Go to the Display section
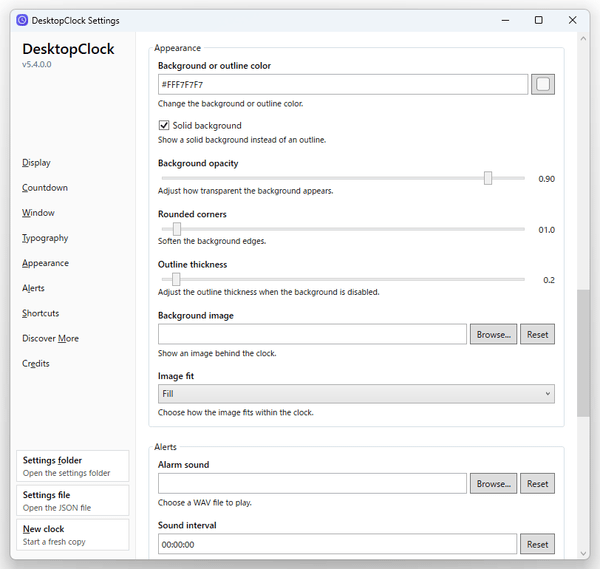 [x=36, y=163]
